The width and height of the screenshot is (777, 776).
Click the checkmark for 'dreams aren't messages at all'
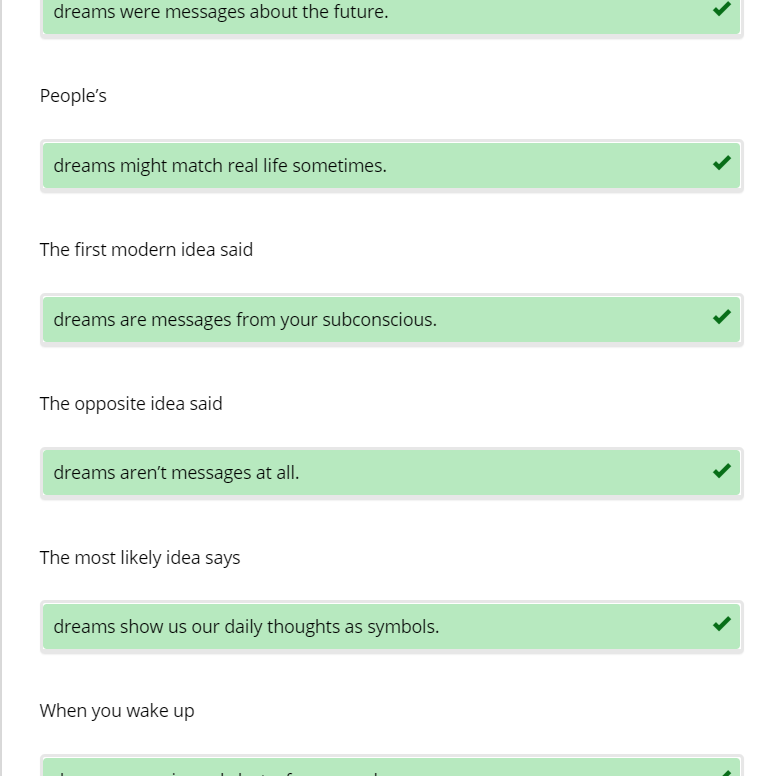[x=721, y=471]
